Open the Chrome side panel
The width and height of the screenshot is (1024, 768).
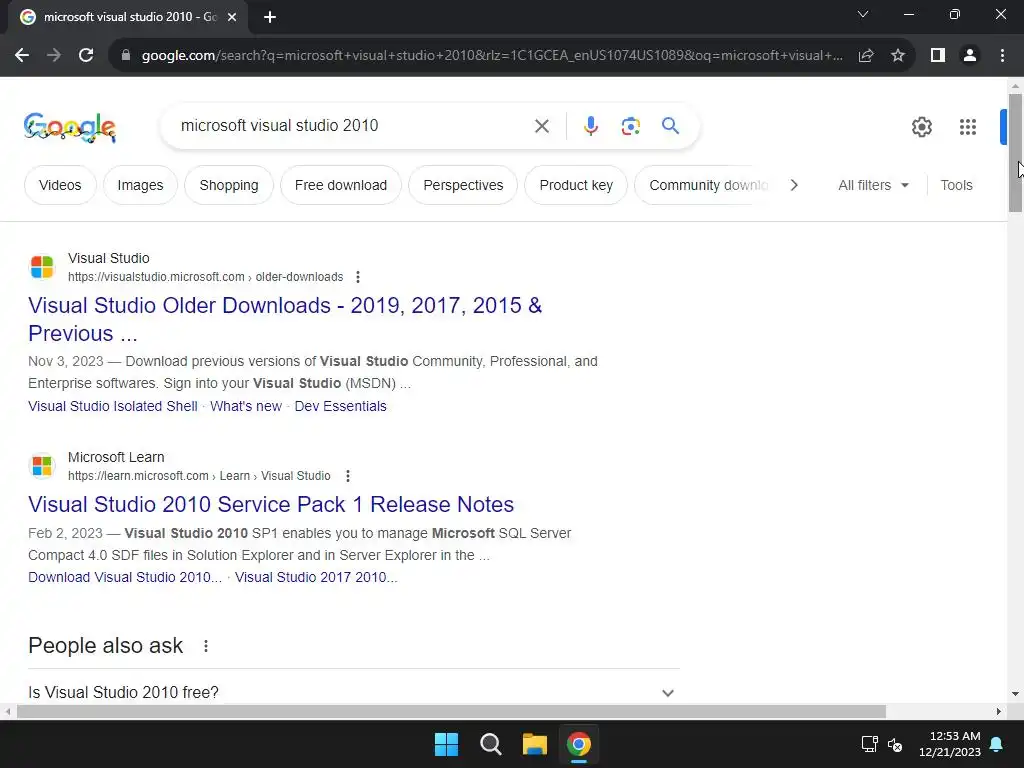938,56
